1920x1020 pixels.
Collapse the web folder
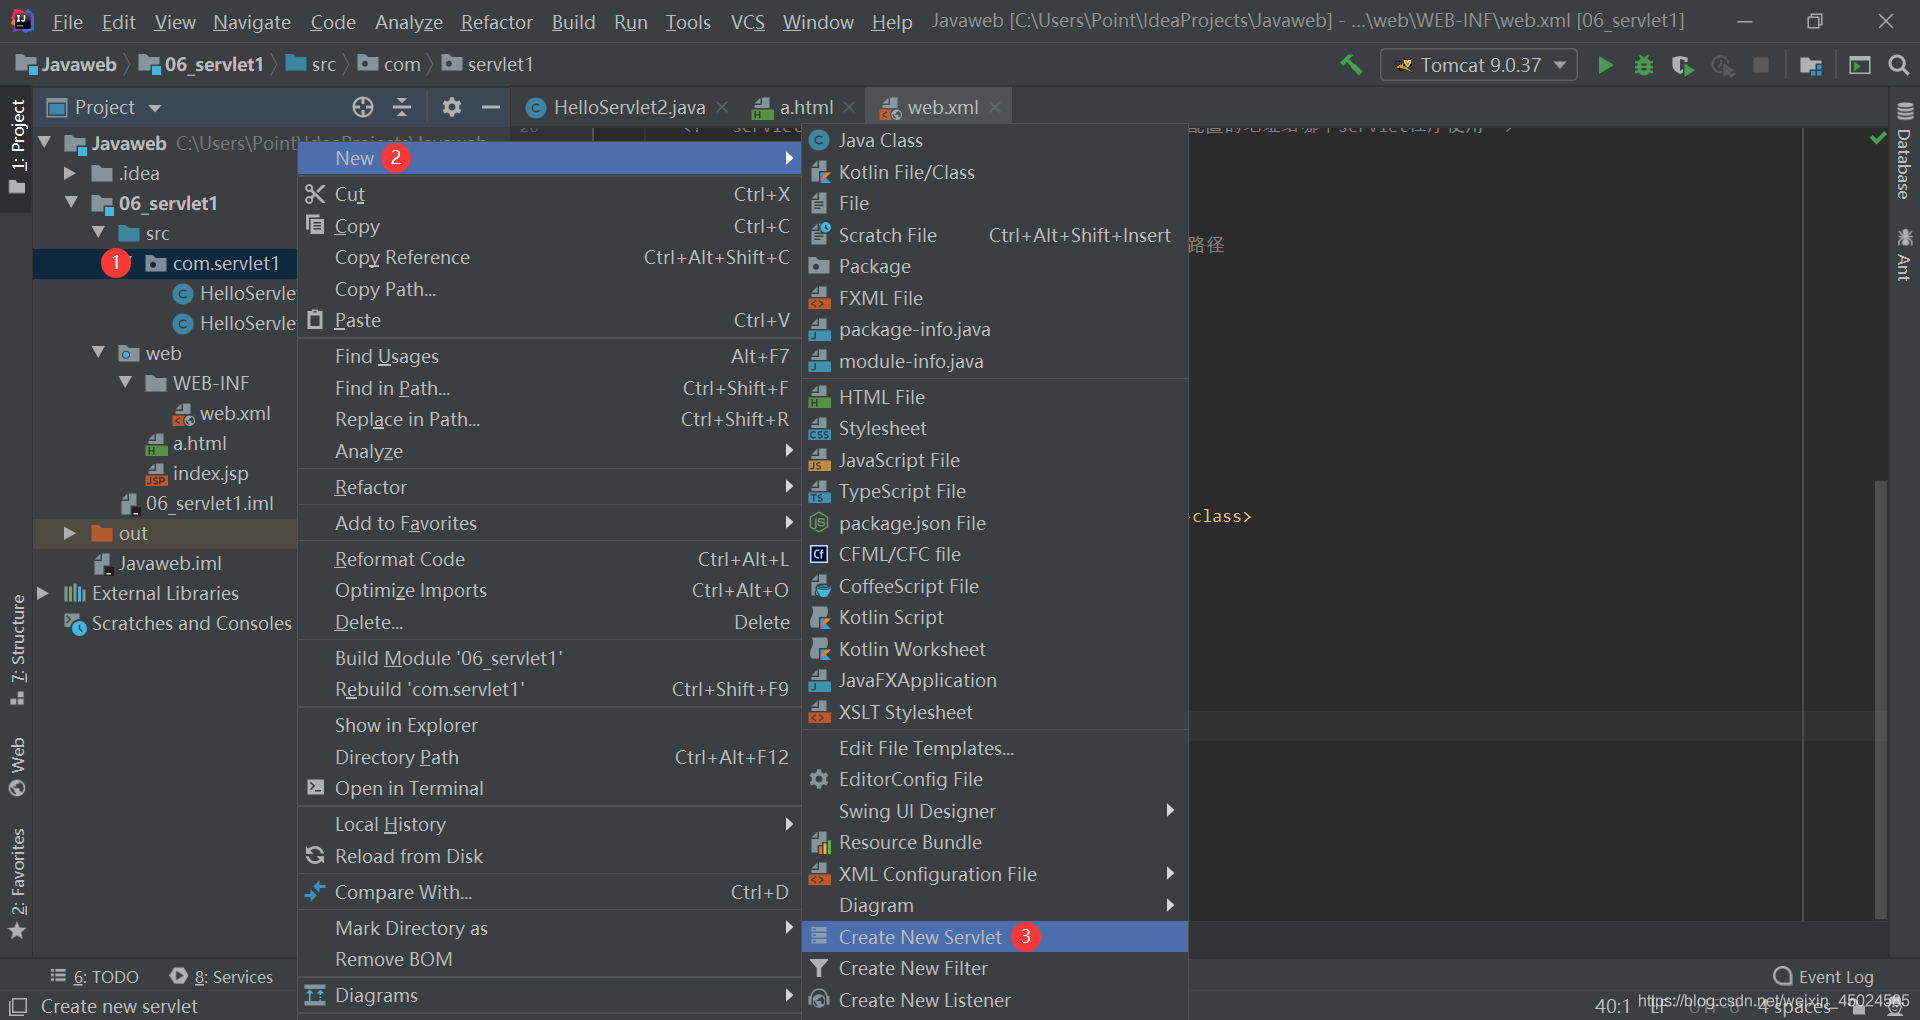(98, 353)
